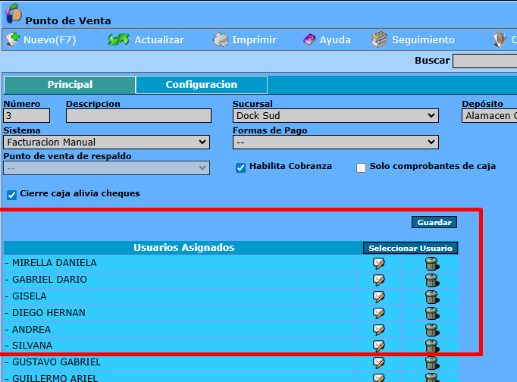Remove SILVANA using the trash icon
This screenshot has width=517, height=382.
(x=432, y=346)
